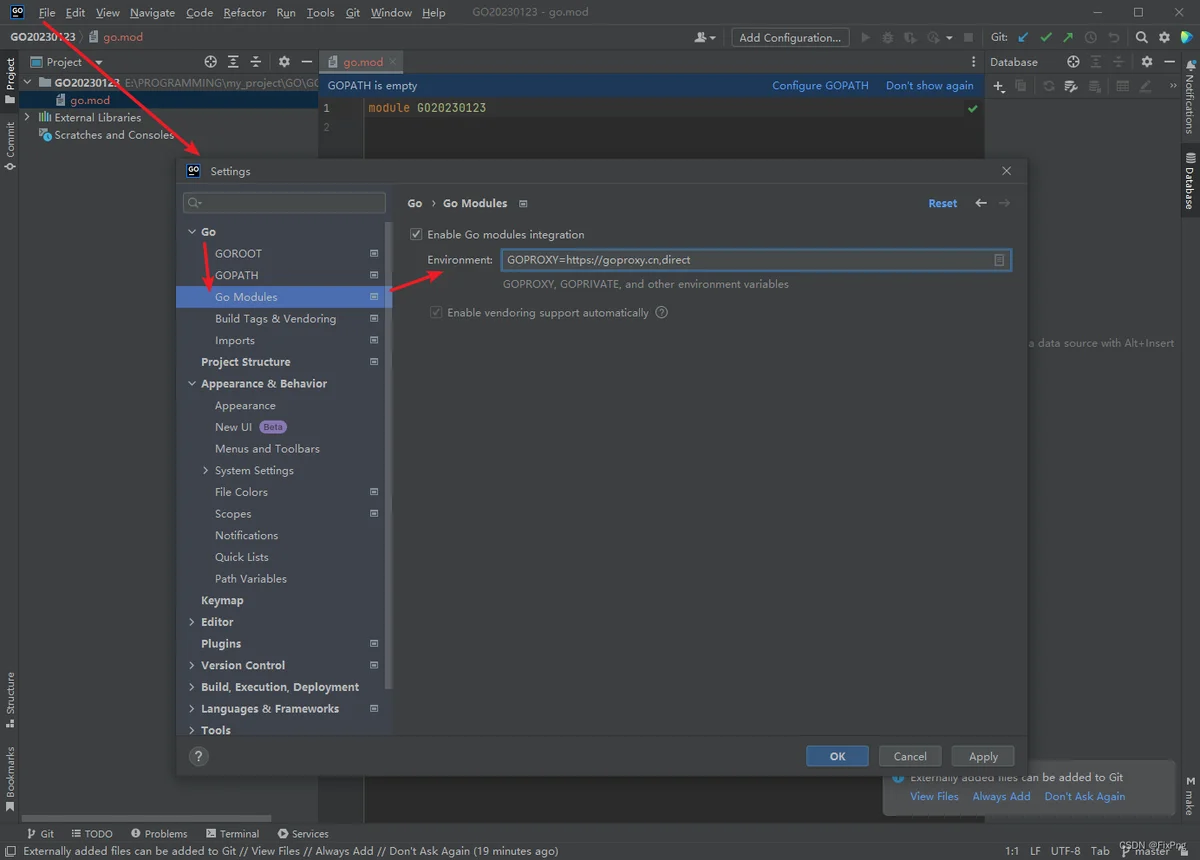The width and height of the screenshot is (1200, 860).
Task: Expand External Libraries in Project tree
Action: click(28, 117)
